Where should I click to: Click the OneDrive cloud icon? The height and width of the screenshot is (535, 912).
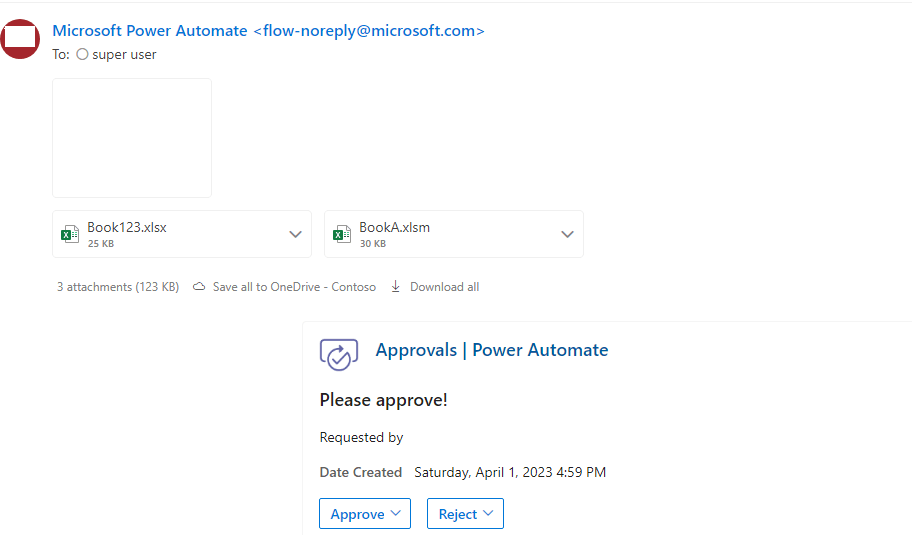pos(199,287)
